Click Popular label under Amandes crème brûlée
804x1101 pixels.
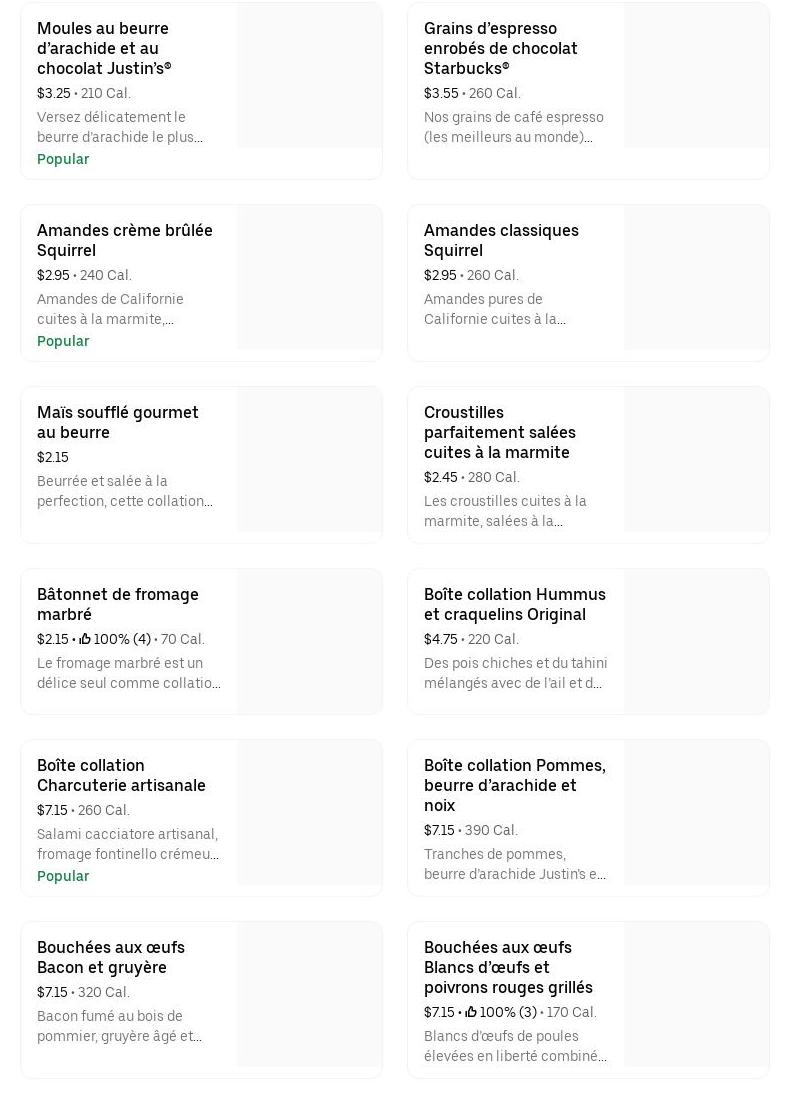tap(63, 341)
